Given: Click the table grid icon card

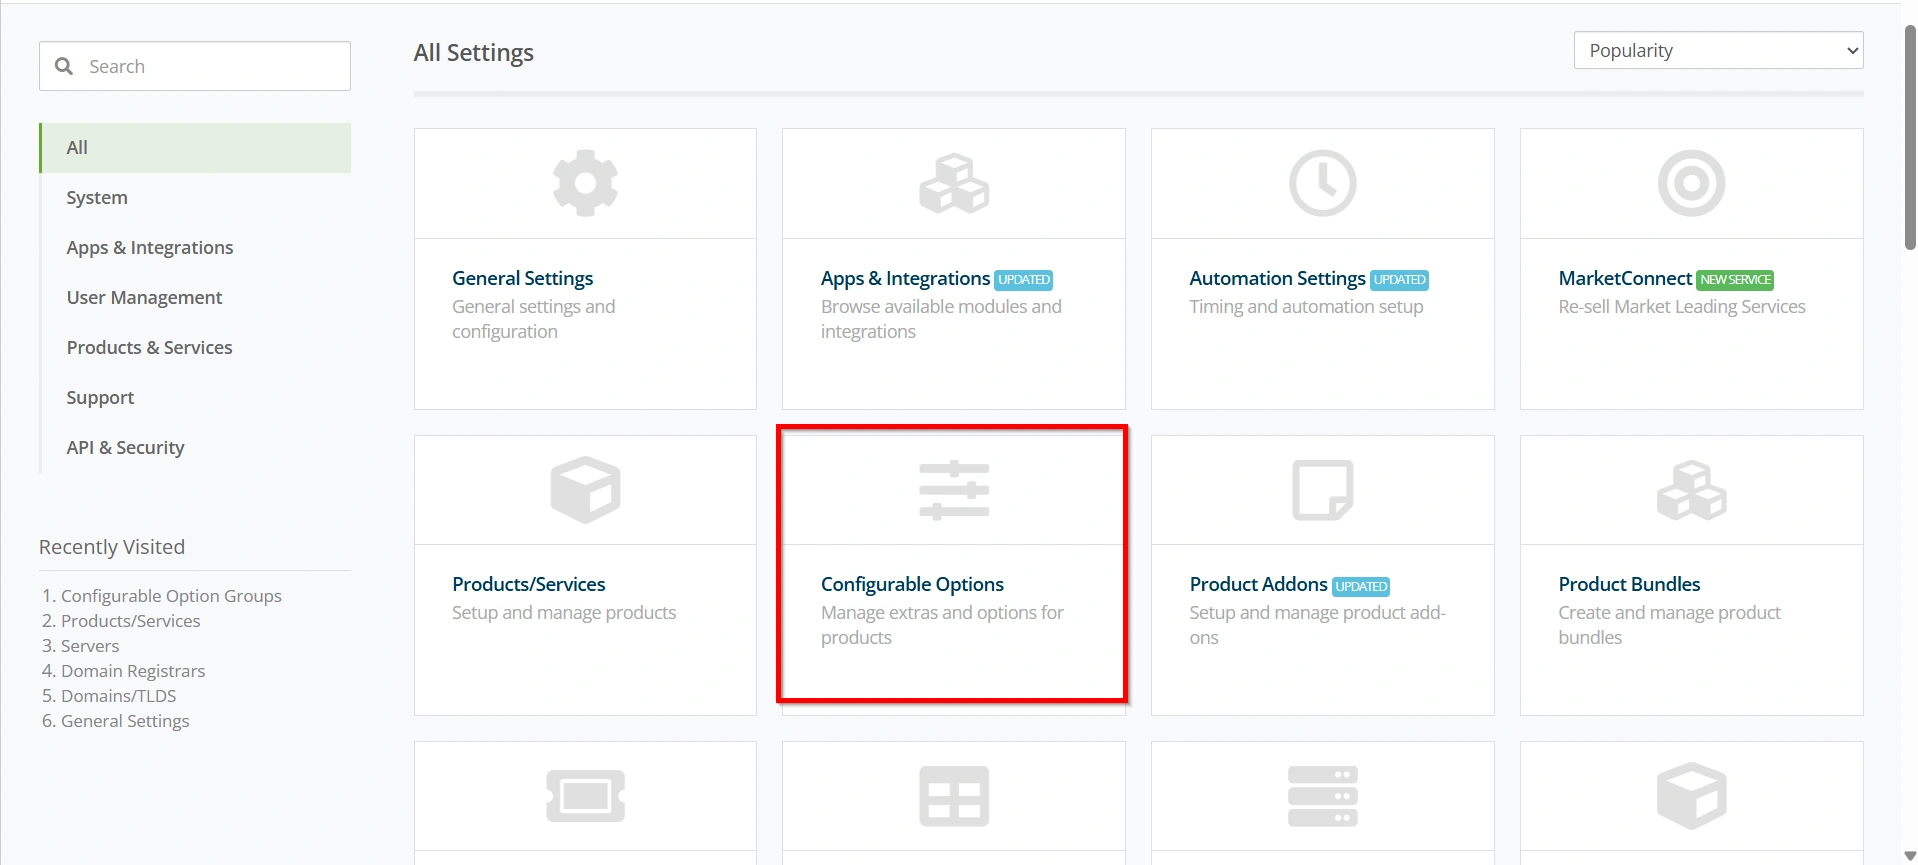Looking at the screenshot, I should click(x=954, y=796).
